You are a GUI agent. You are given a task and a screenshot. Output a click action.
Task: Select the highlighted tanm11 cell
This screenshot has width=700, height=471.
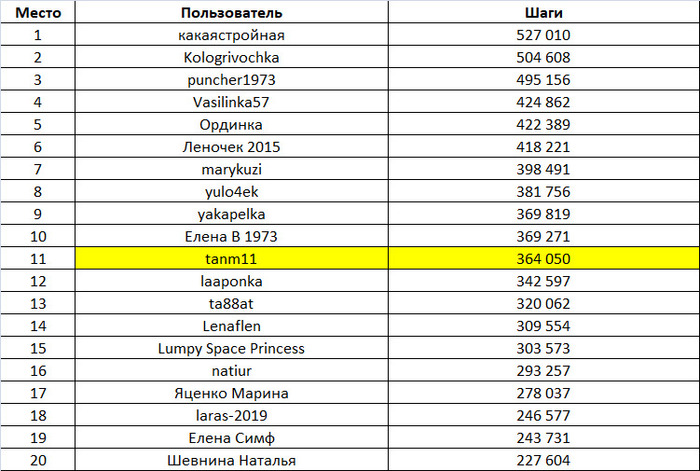(231, 259)
